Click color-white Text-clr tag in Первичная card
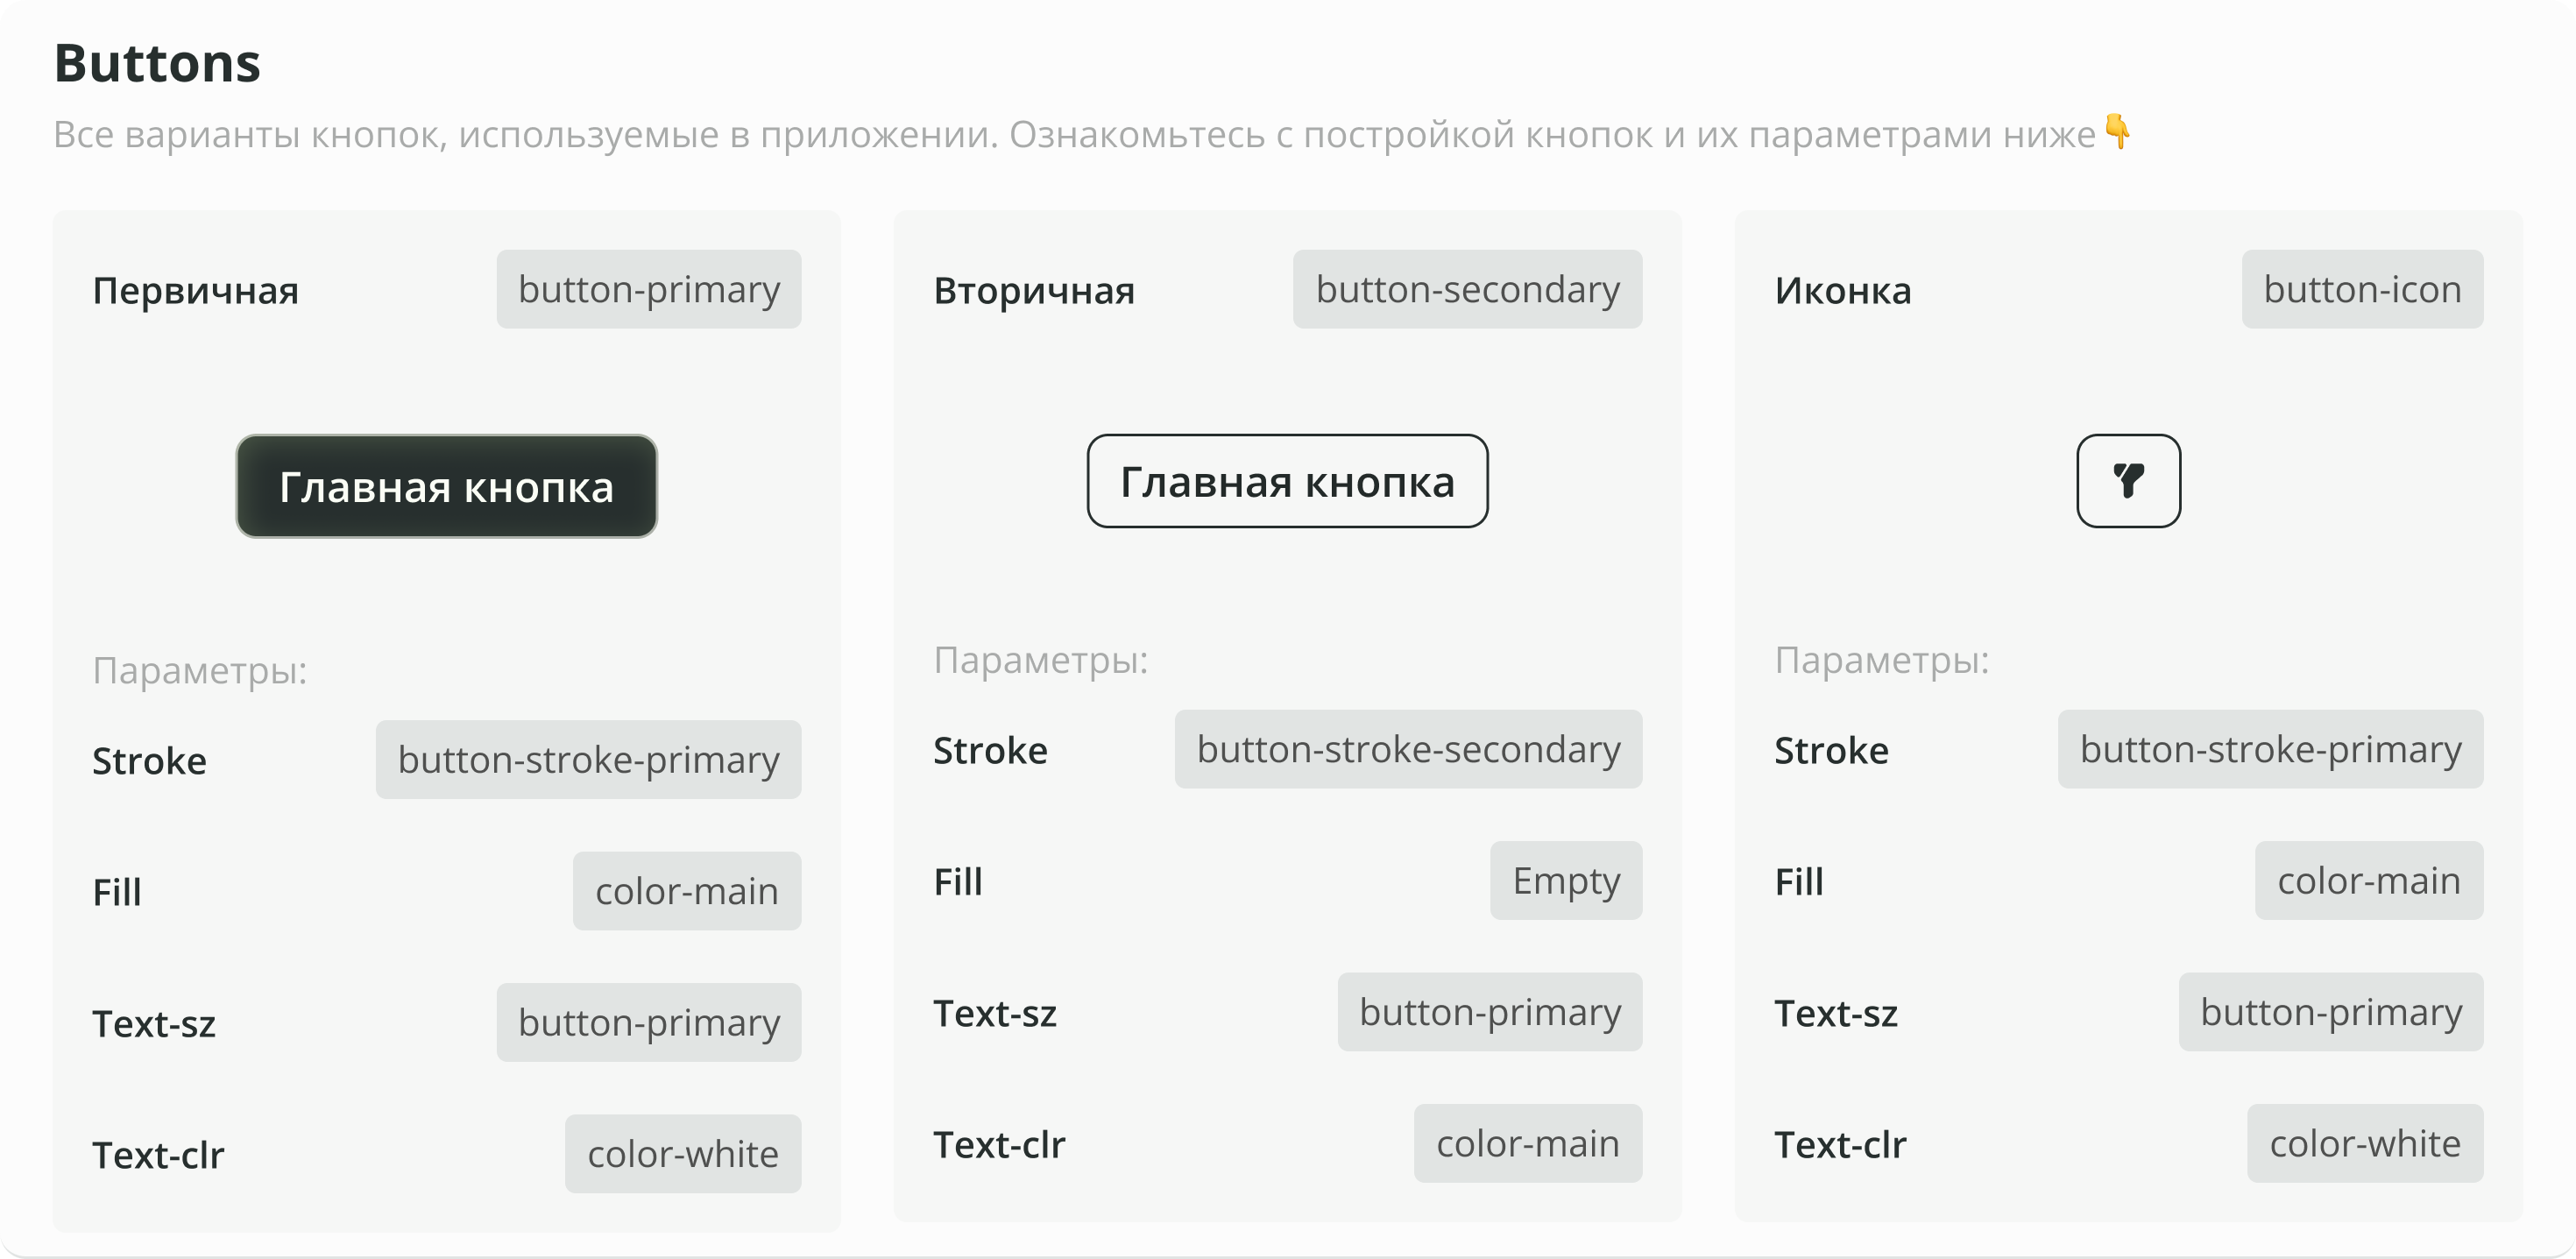The height and width of the screenshot is (1259, 2576). tap(682, 1154)
